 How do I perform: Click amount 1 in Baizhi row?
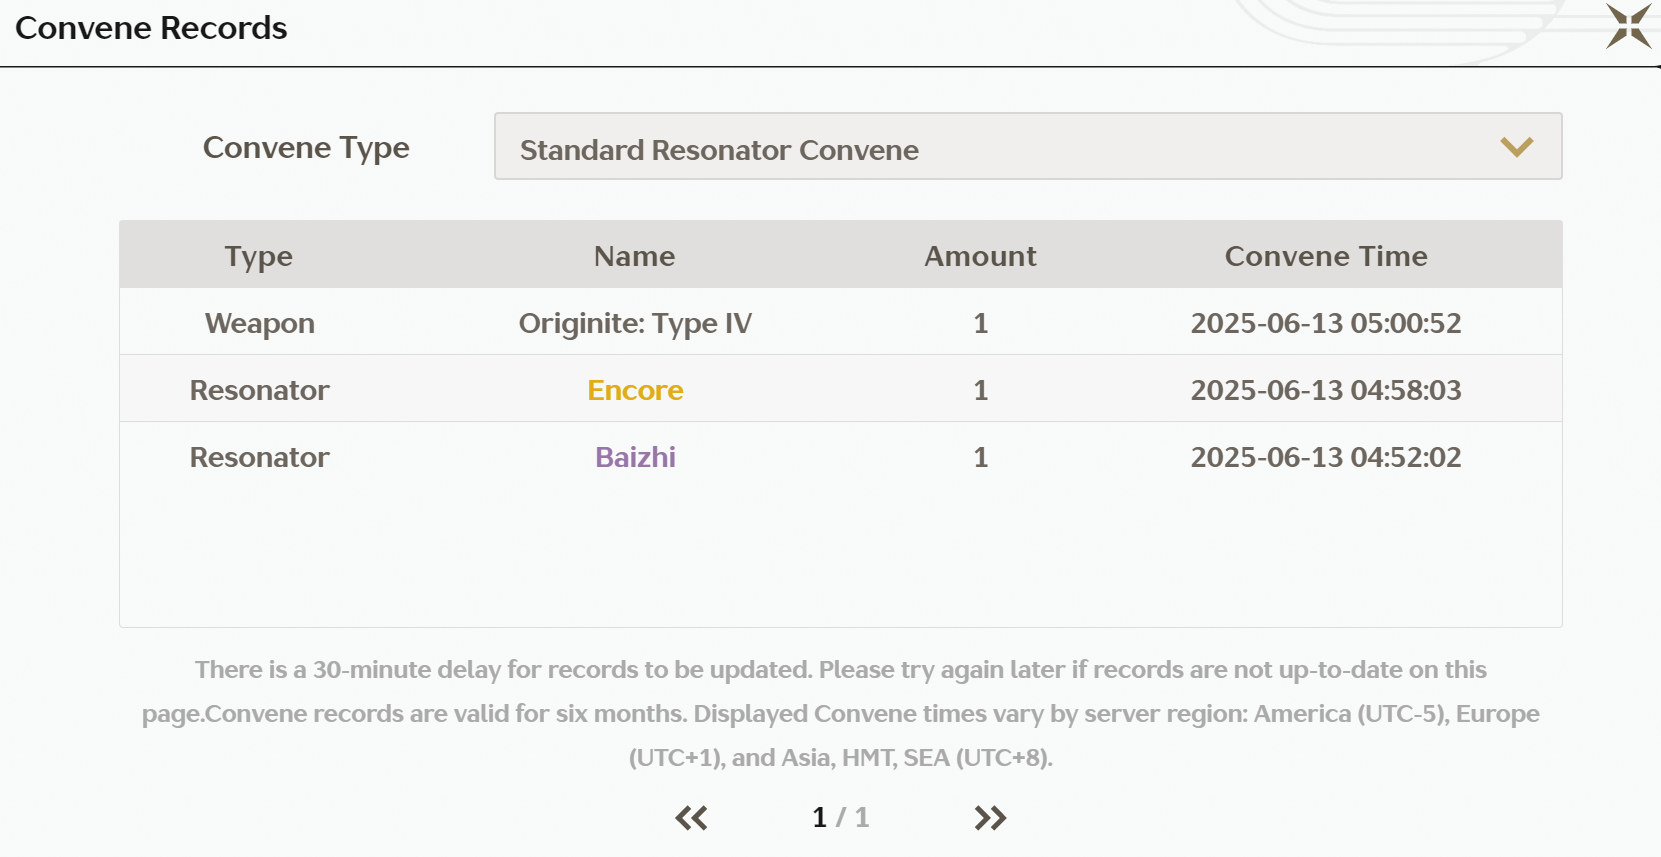[x=980, y=457]
